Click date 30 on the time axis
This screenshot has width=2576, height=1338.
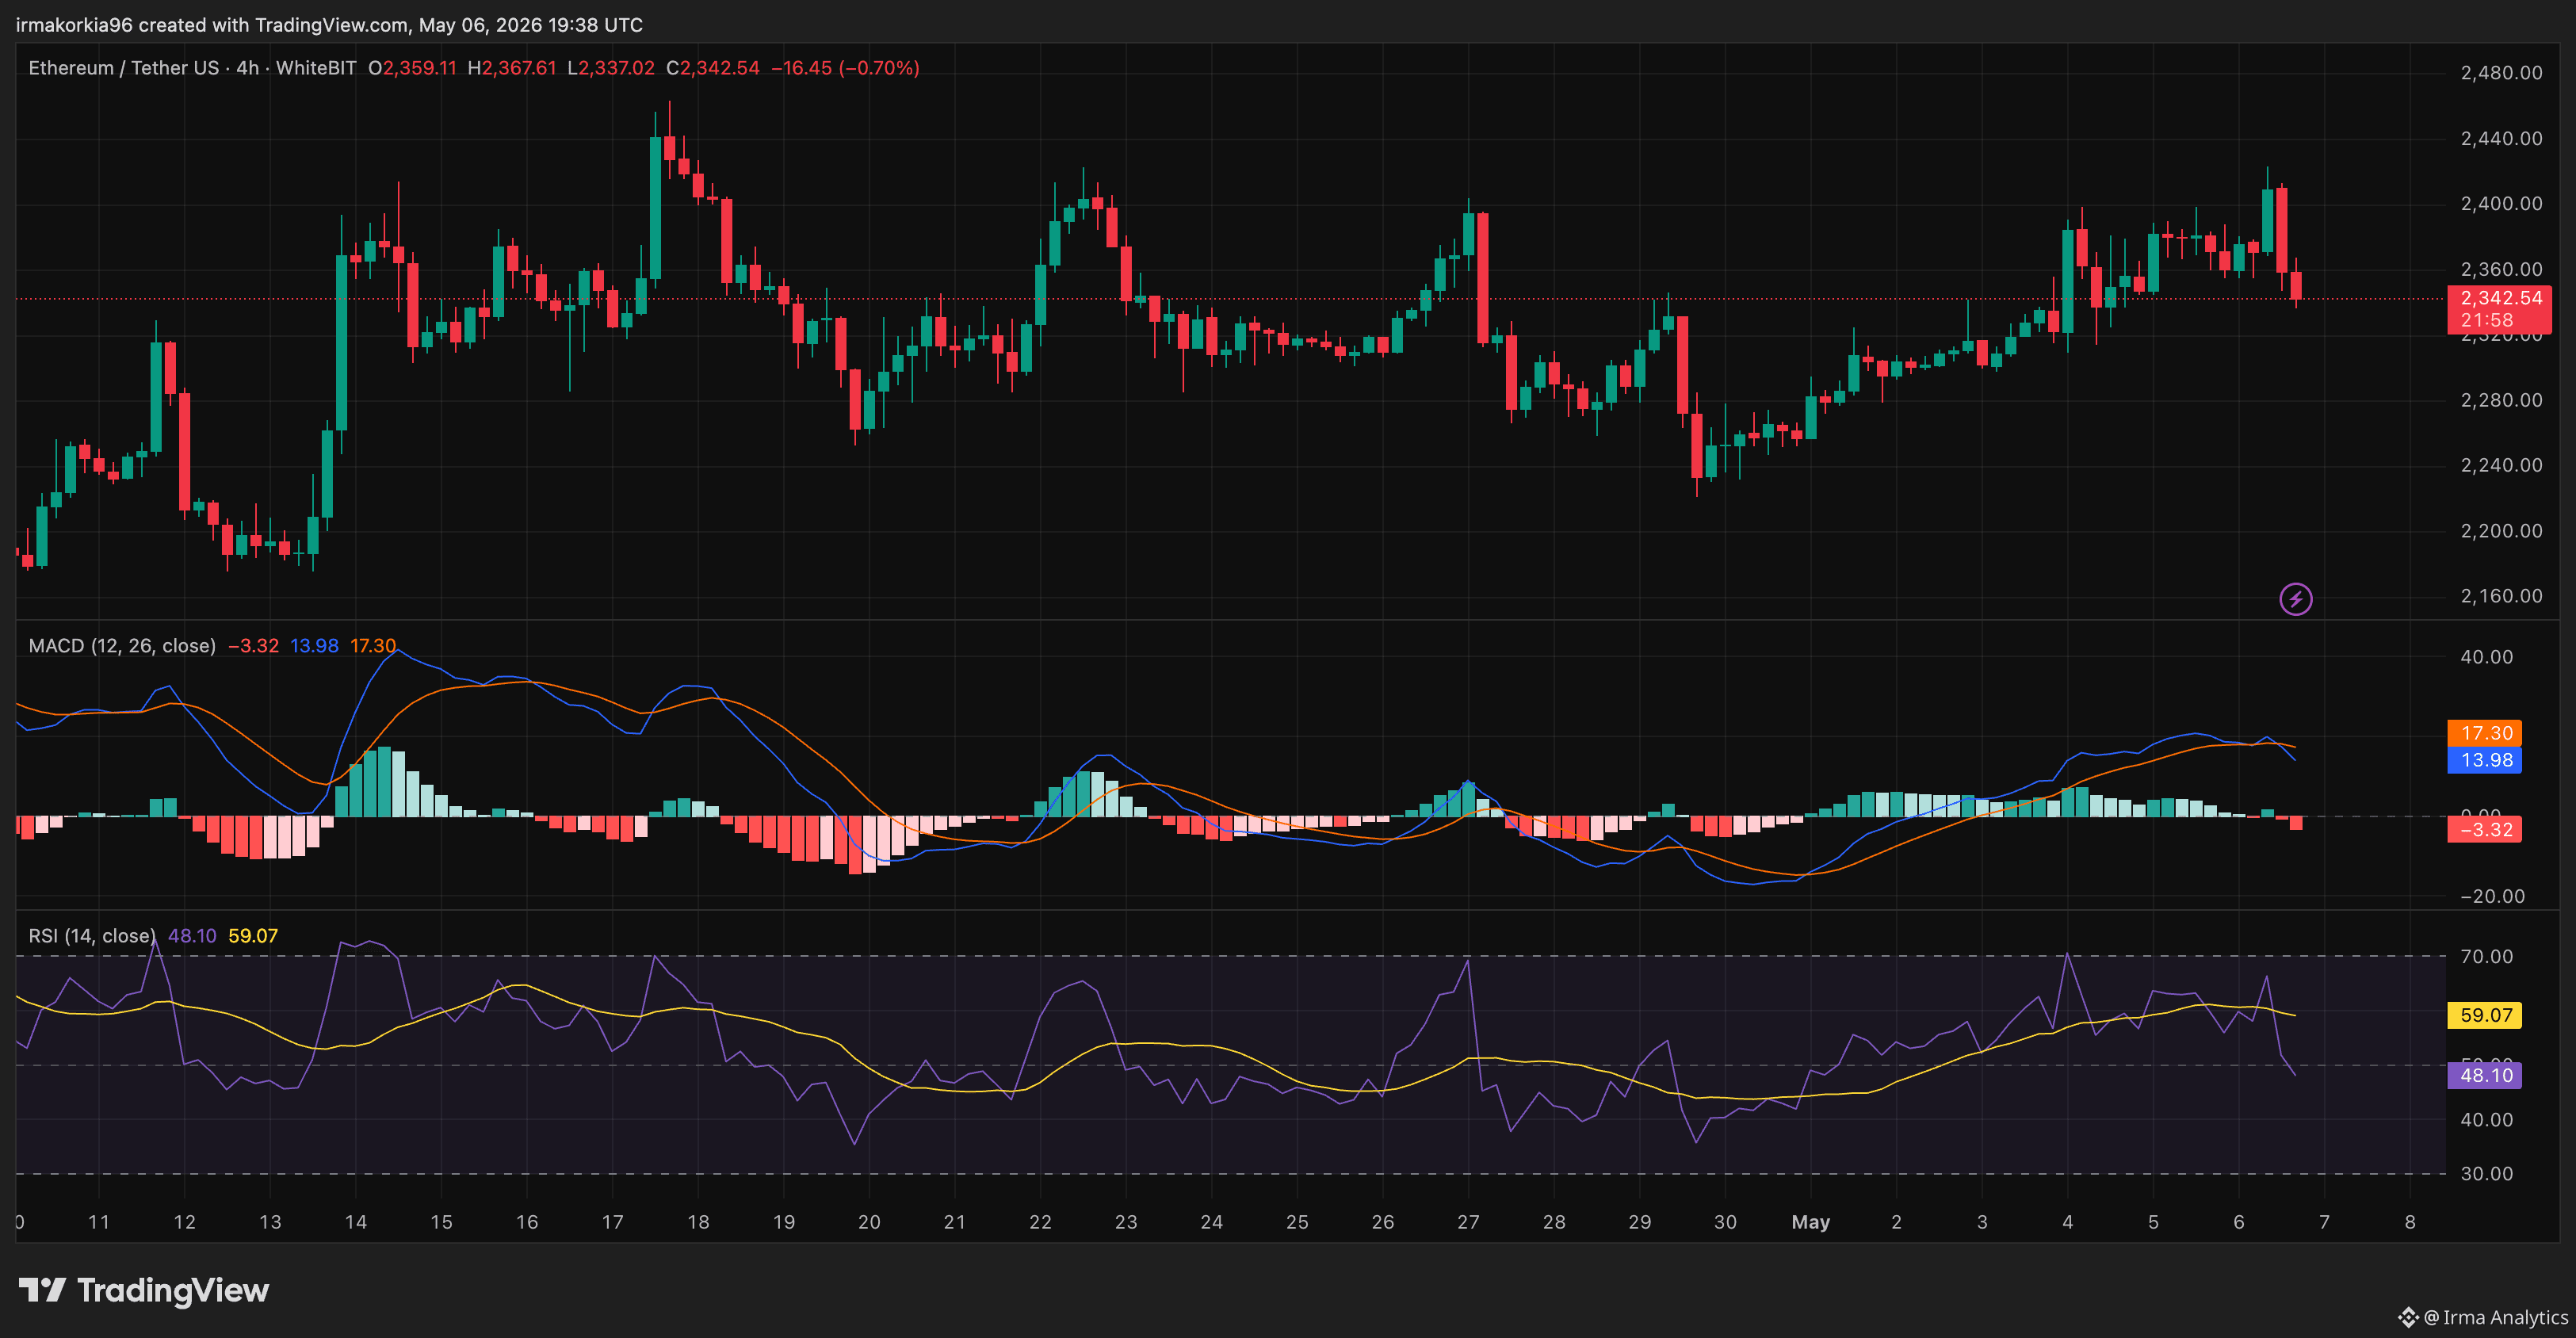click(1725, 1222)
